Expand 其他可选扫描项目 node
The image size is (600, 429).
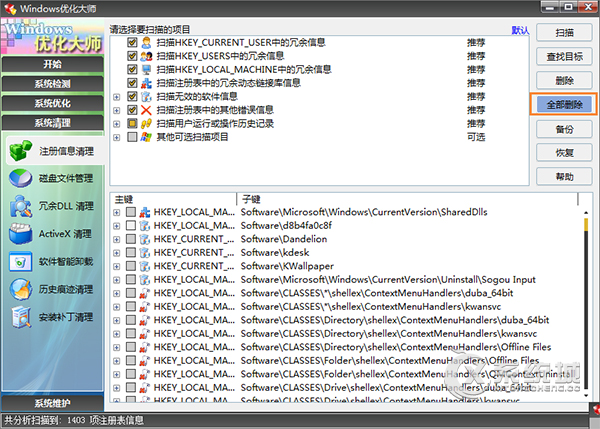(117, 137)
